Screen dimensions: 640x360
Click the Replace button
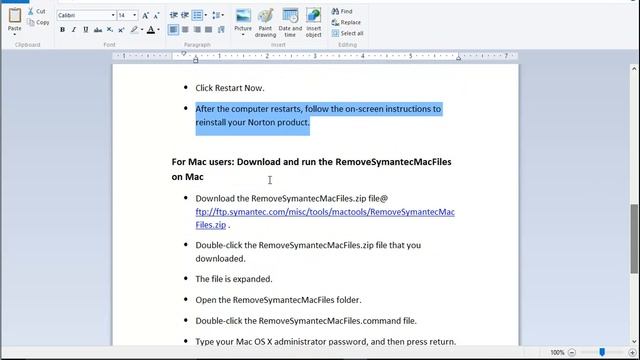point(346,22)
